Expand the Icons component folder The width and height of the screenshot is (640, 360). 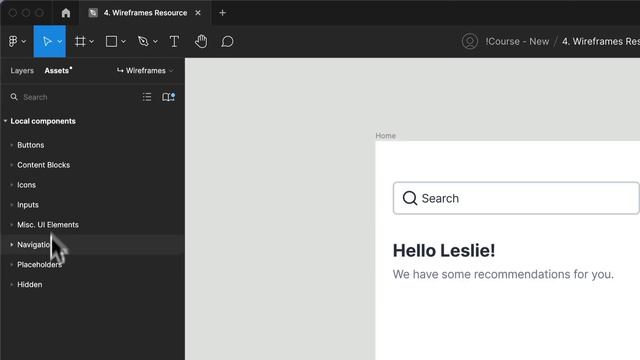(x=11, y=185)
